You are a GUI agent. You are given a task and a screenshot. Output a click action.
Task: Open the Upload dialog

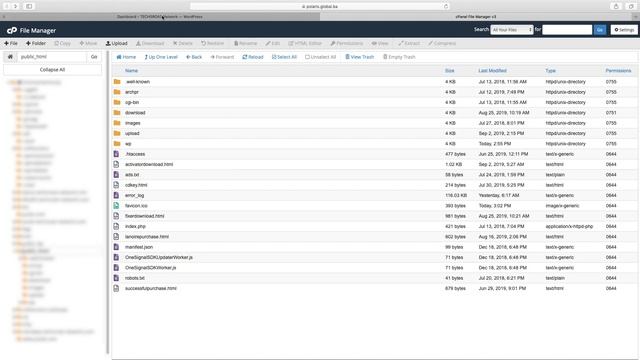tap(116, 43)
